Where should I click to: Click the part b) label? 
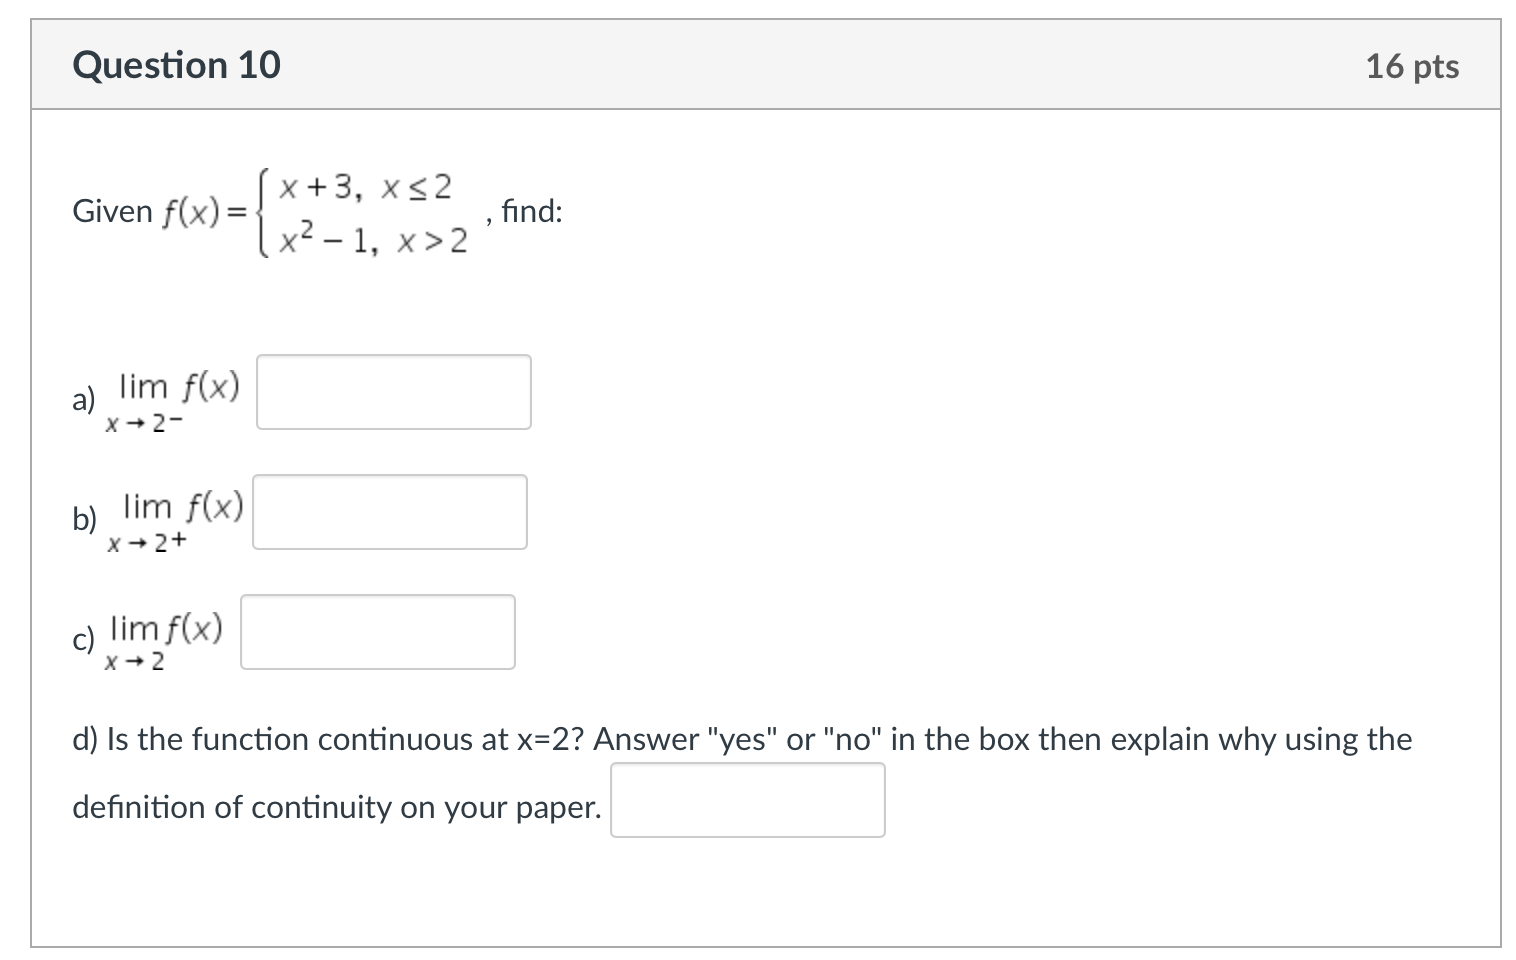pos(85,520)
